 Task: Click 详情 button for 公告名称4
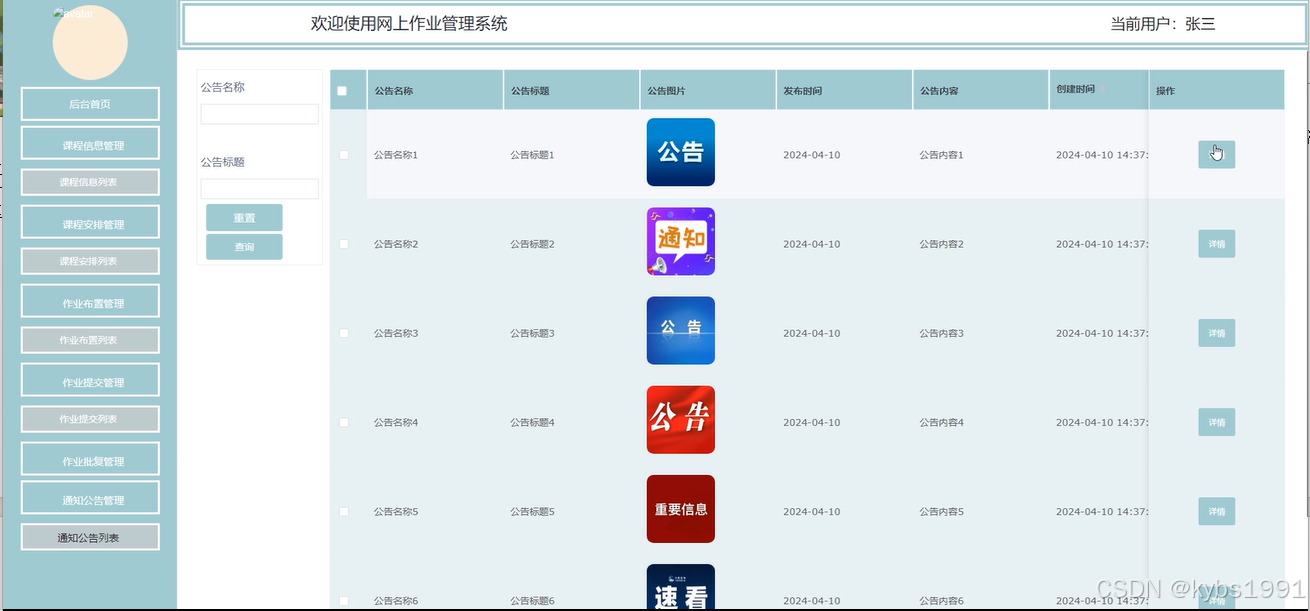click(x=1216, y=422)
